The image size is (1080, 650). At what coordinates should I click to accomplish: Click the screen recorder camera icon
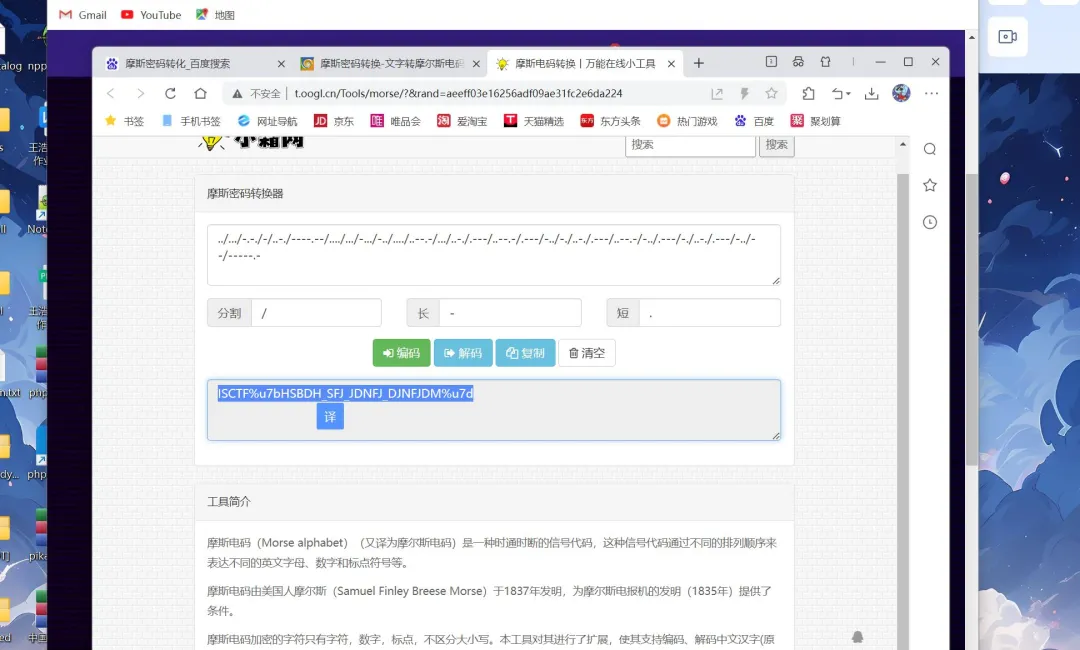pos(1008,36)
